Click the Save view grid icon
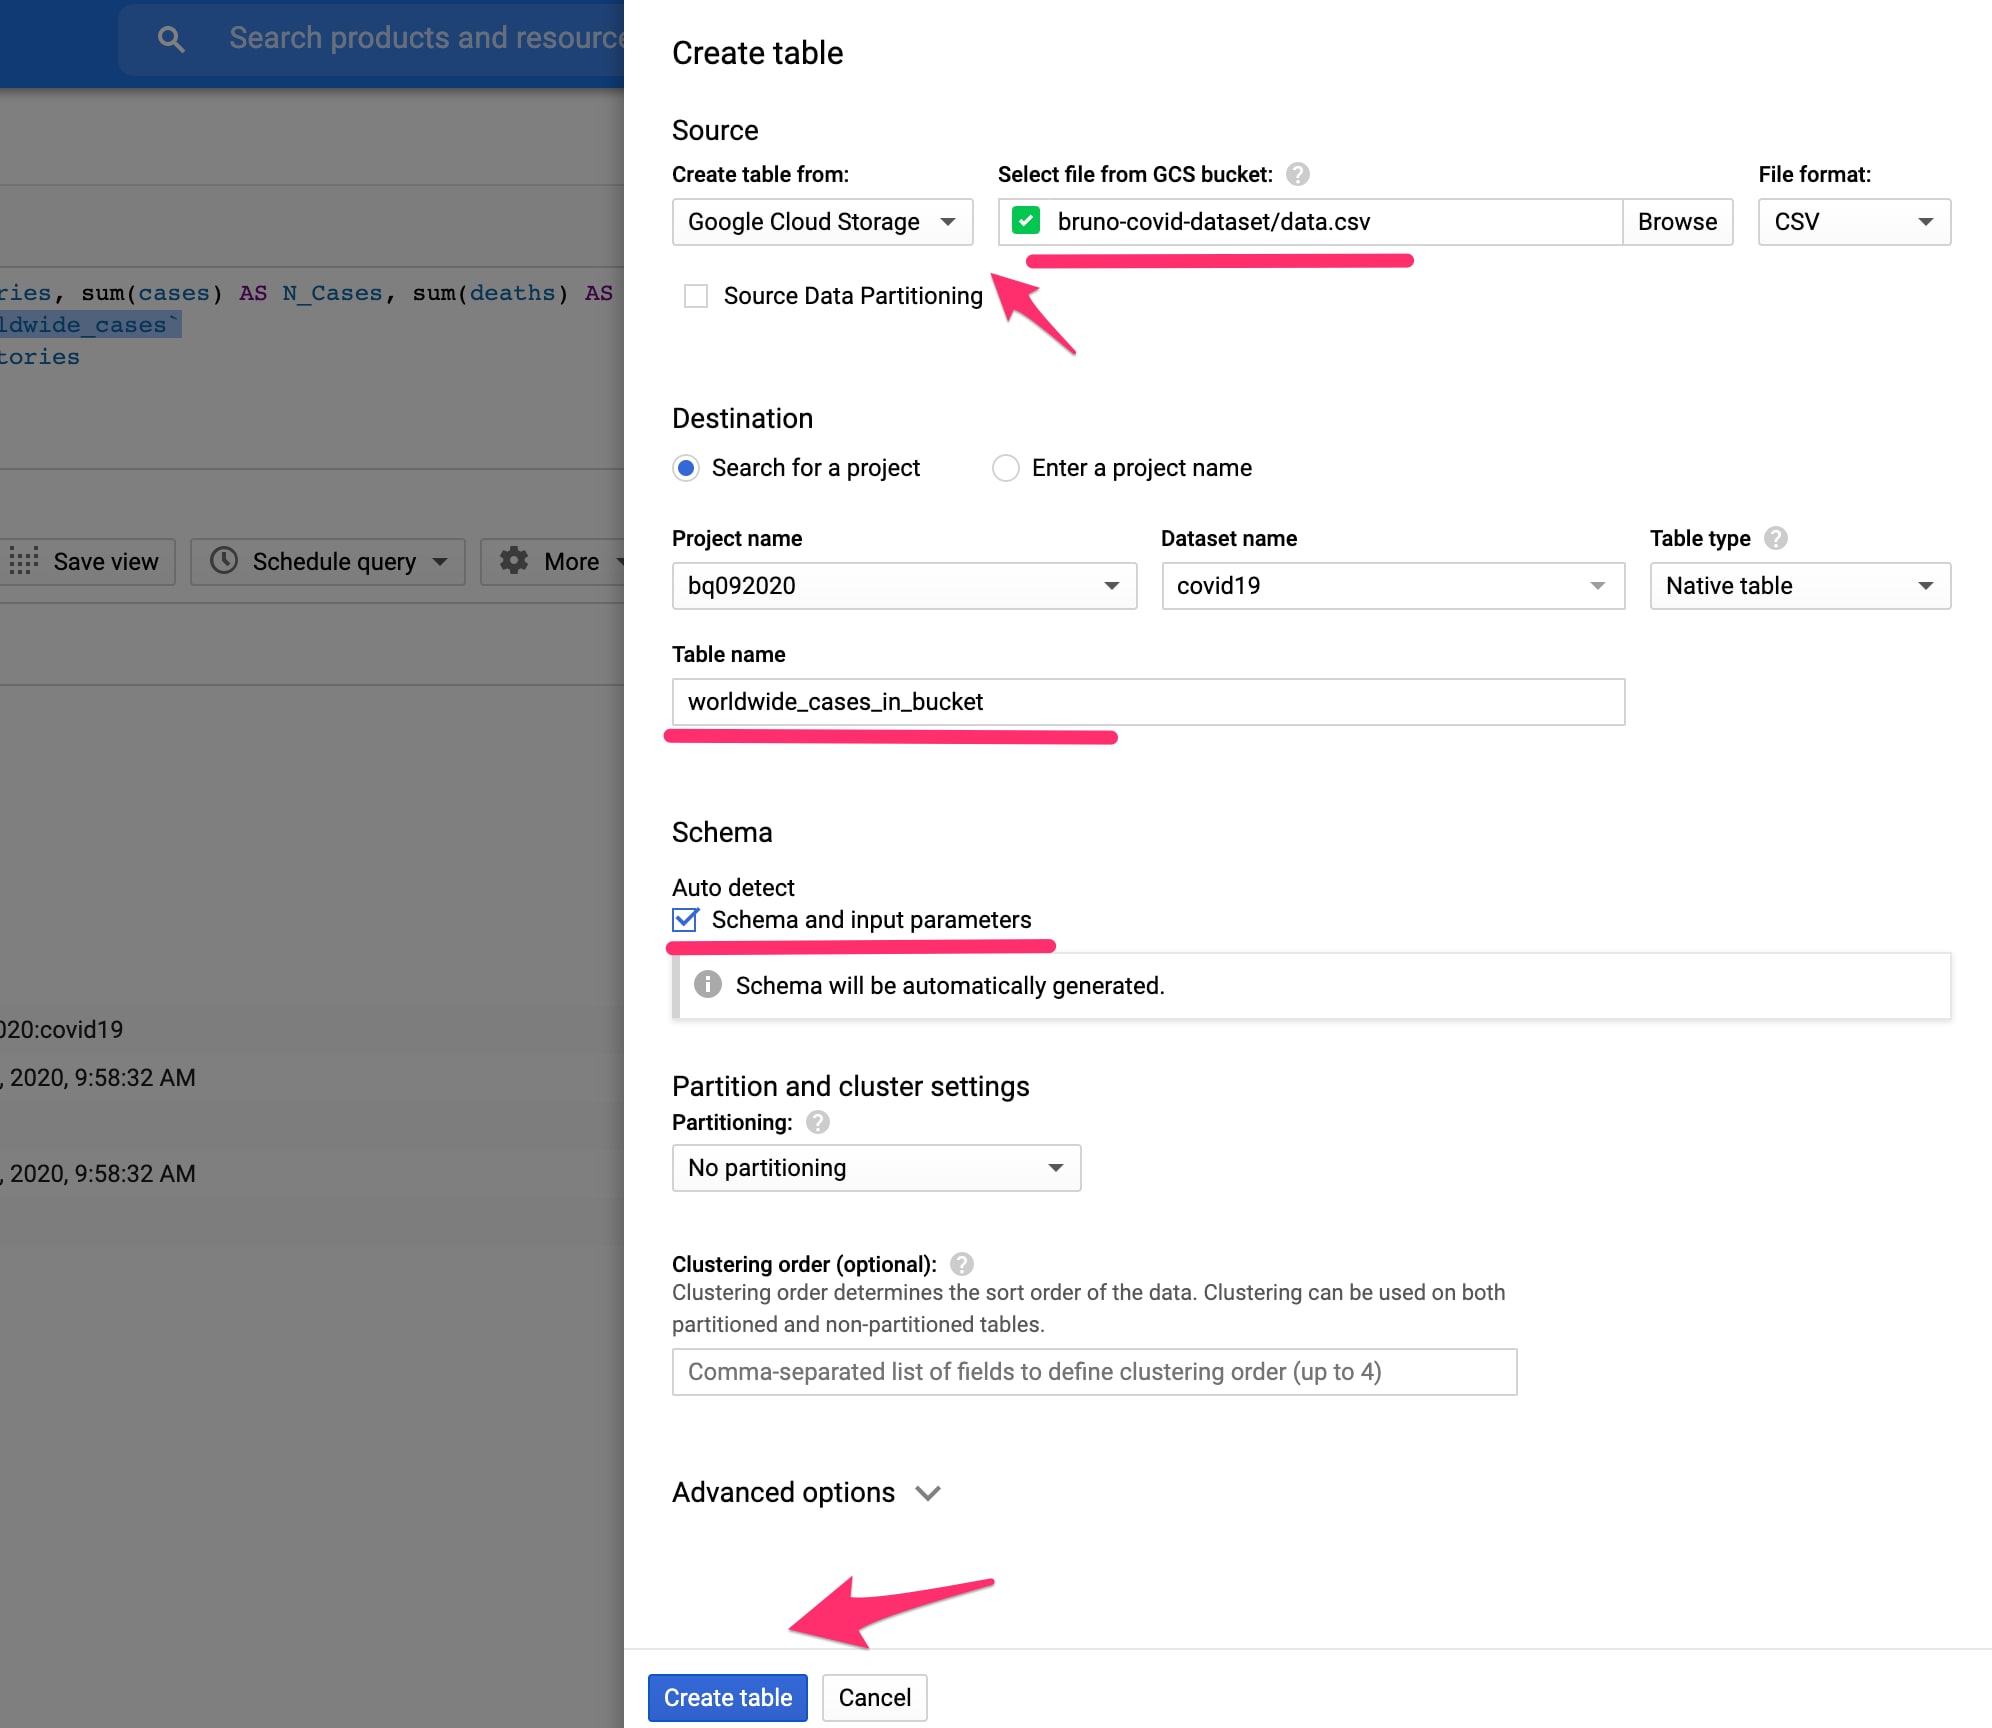1992x1728 pixels. click(x=24, y=561)
